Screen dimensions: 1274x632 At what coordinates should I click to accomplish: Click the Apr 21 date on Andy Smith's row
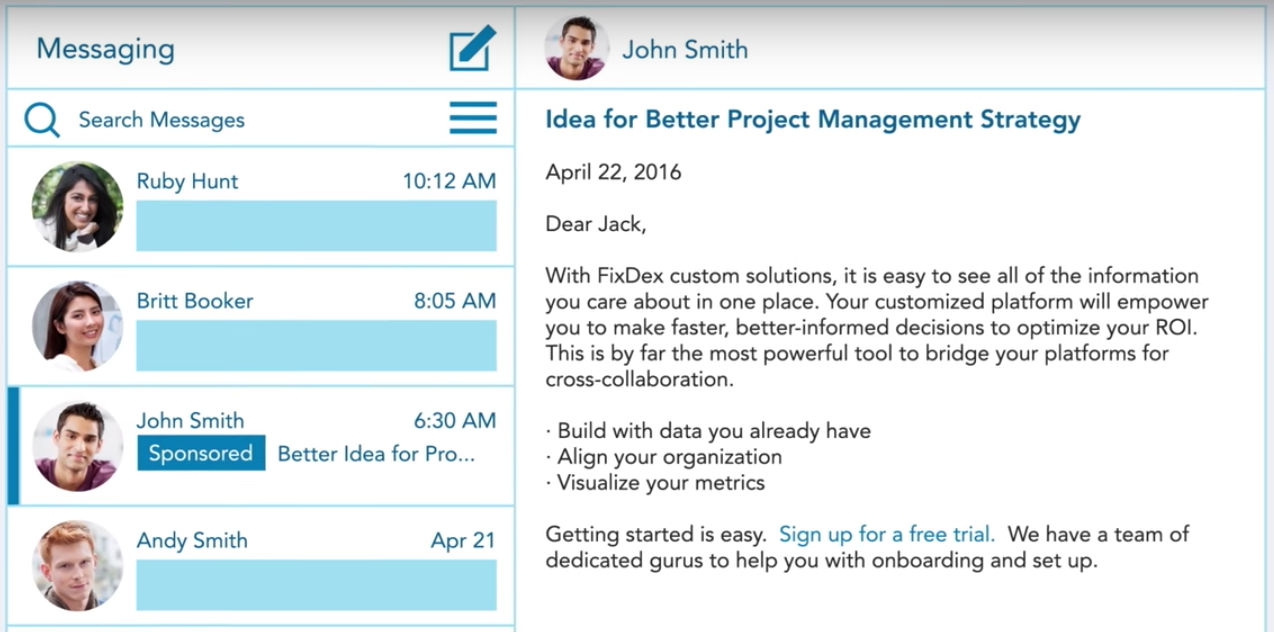pos(463,541)
